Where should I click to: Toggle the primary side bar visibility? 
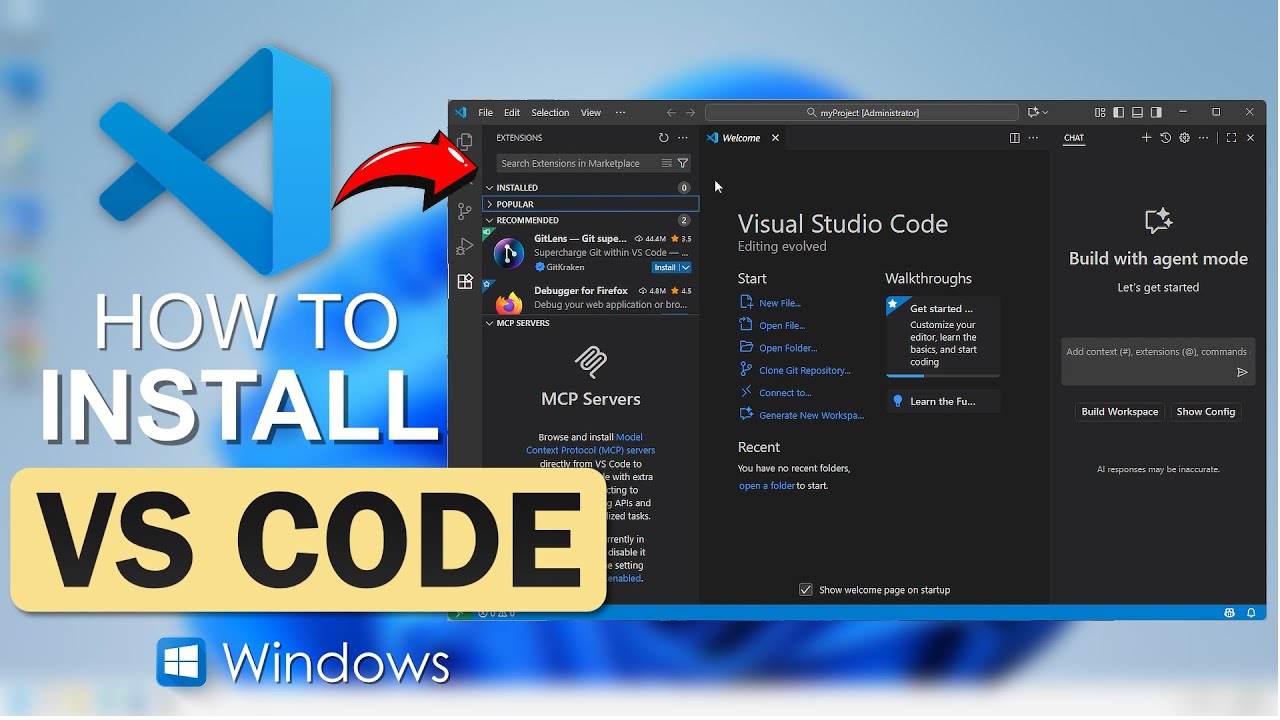pyautogui.click(x=1119, y=113)
